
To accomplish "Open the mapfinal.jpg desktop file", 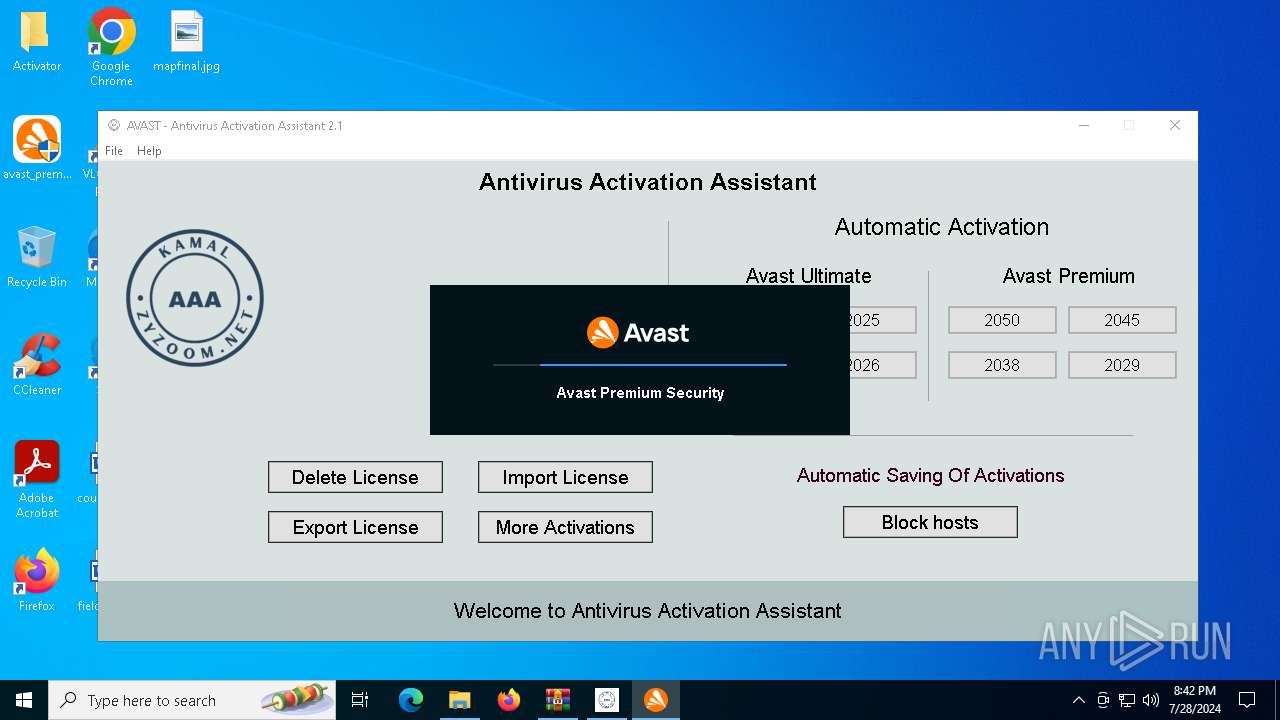I will [x=186, y=41].
